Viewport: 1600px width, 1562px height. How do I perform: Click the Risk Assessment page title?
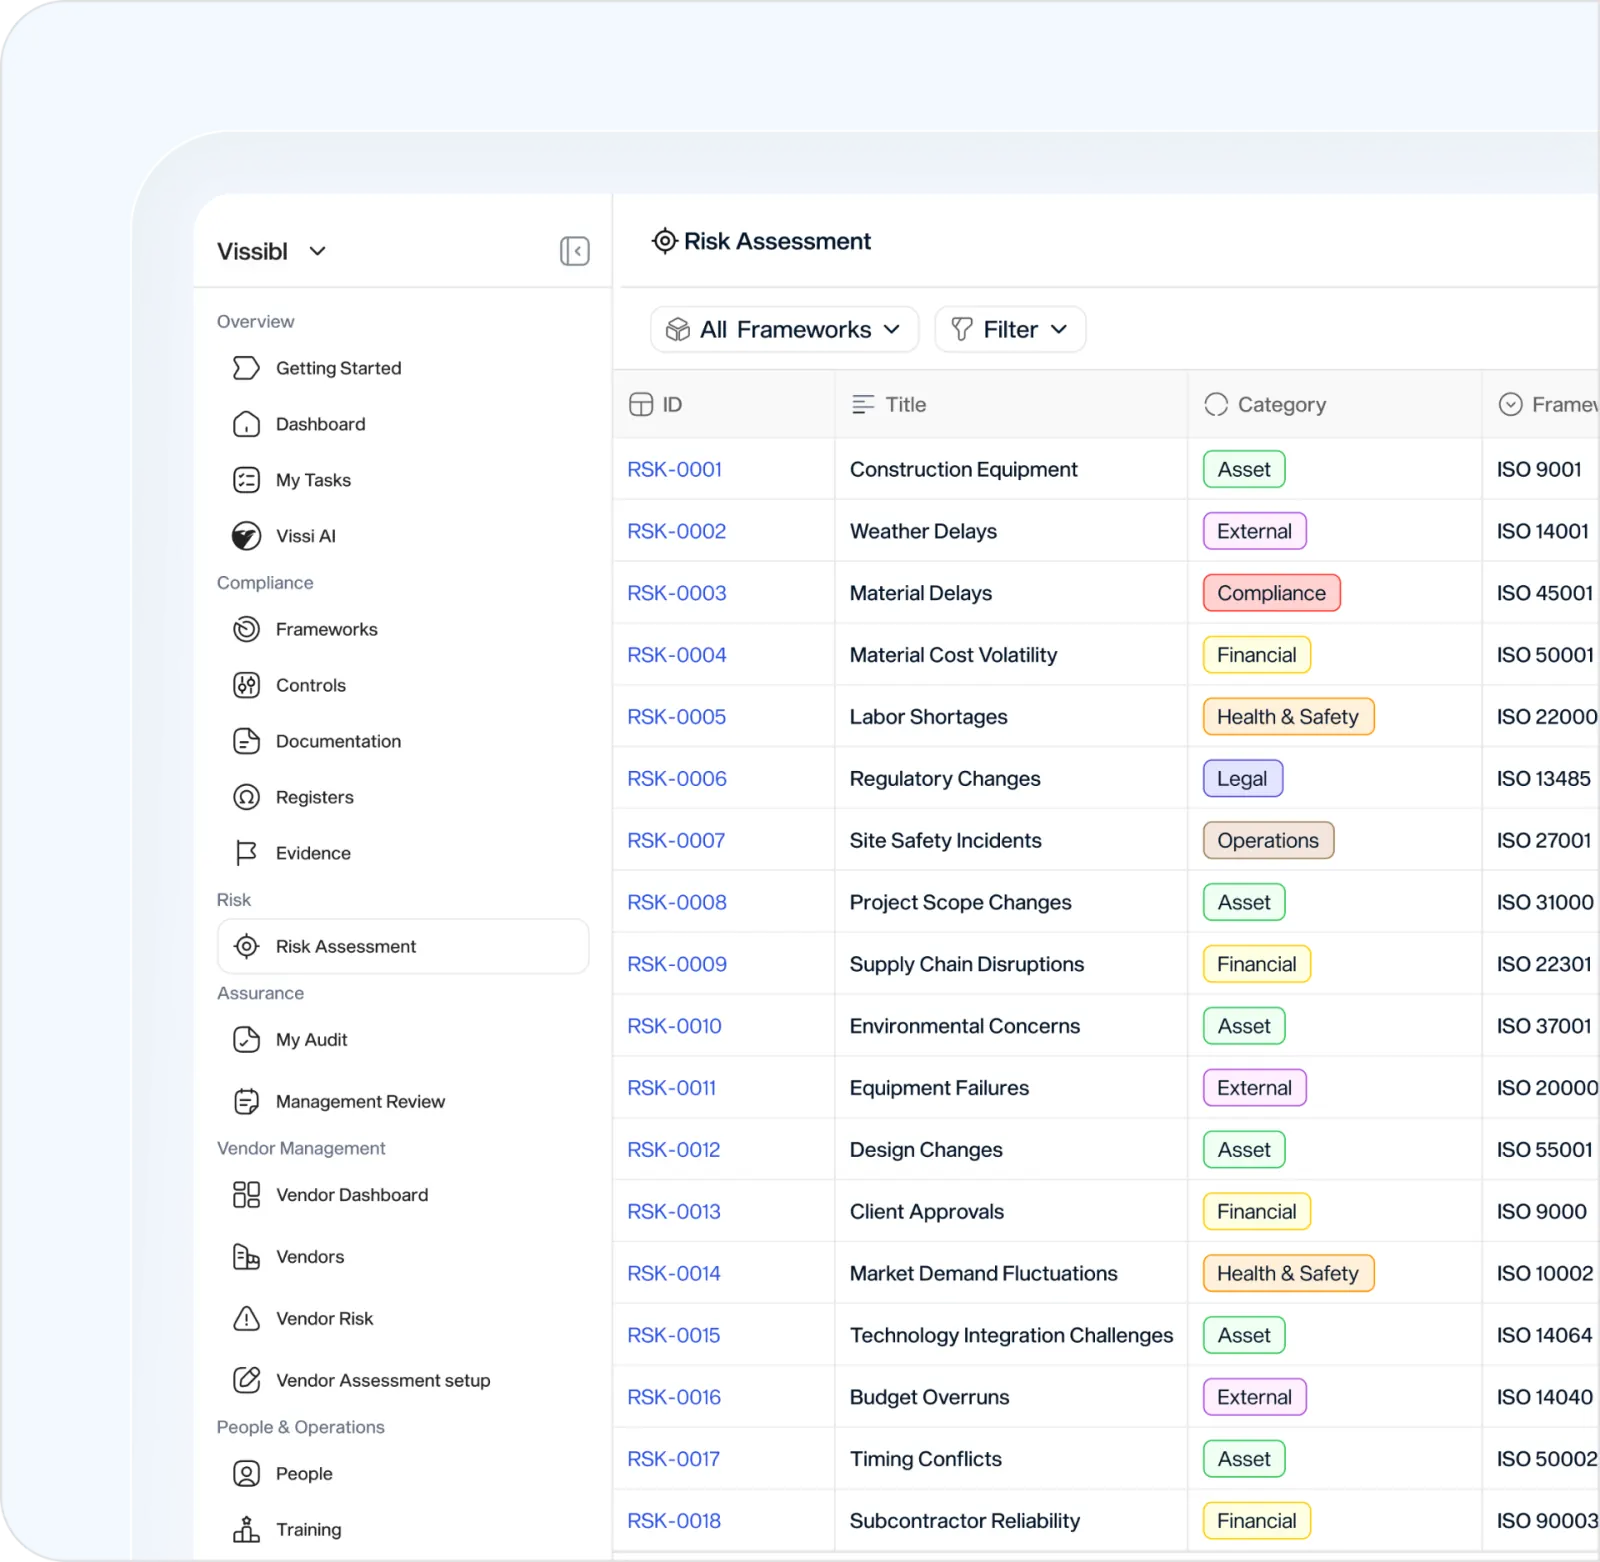(777, 241)
